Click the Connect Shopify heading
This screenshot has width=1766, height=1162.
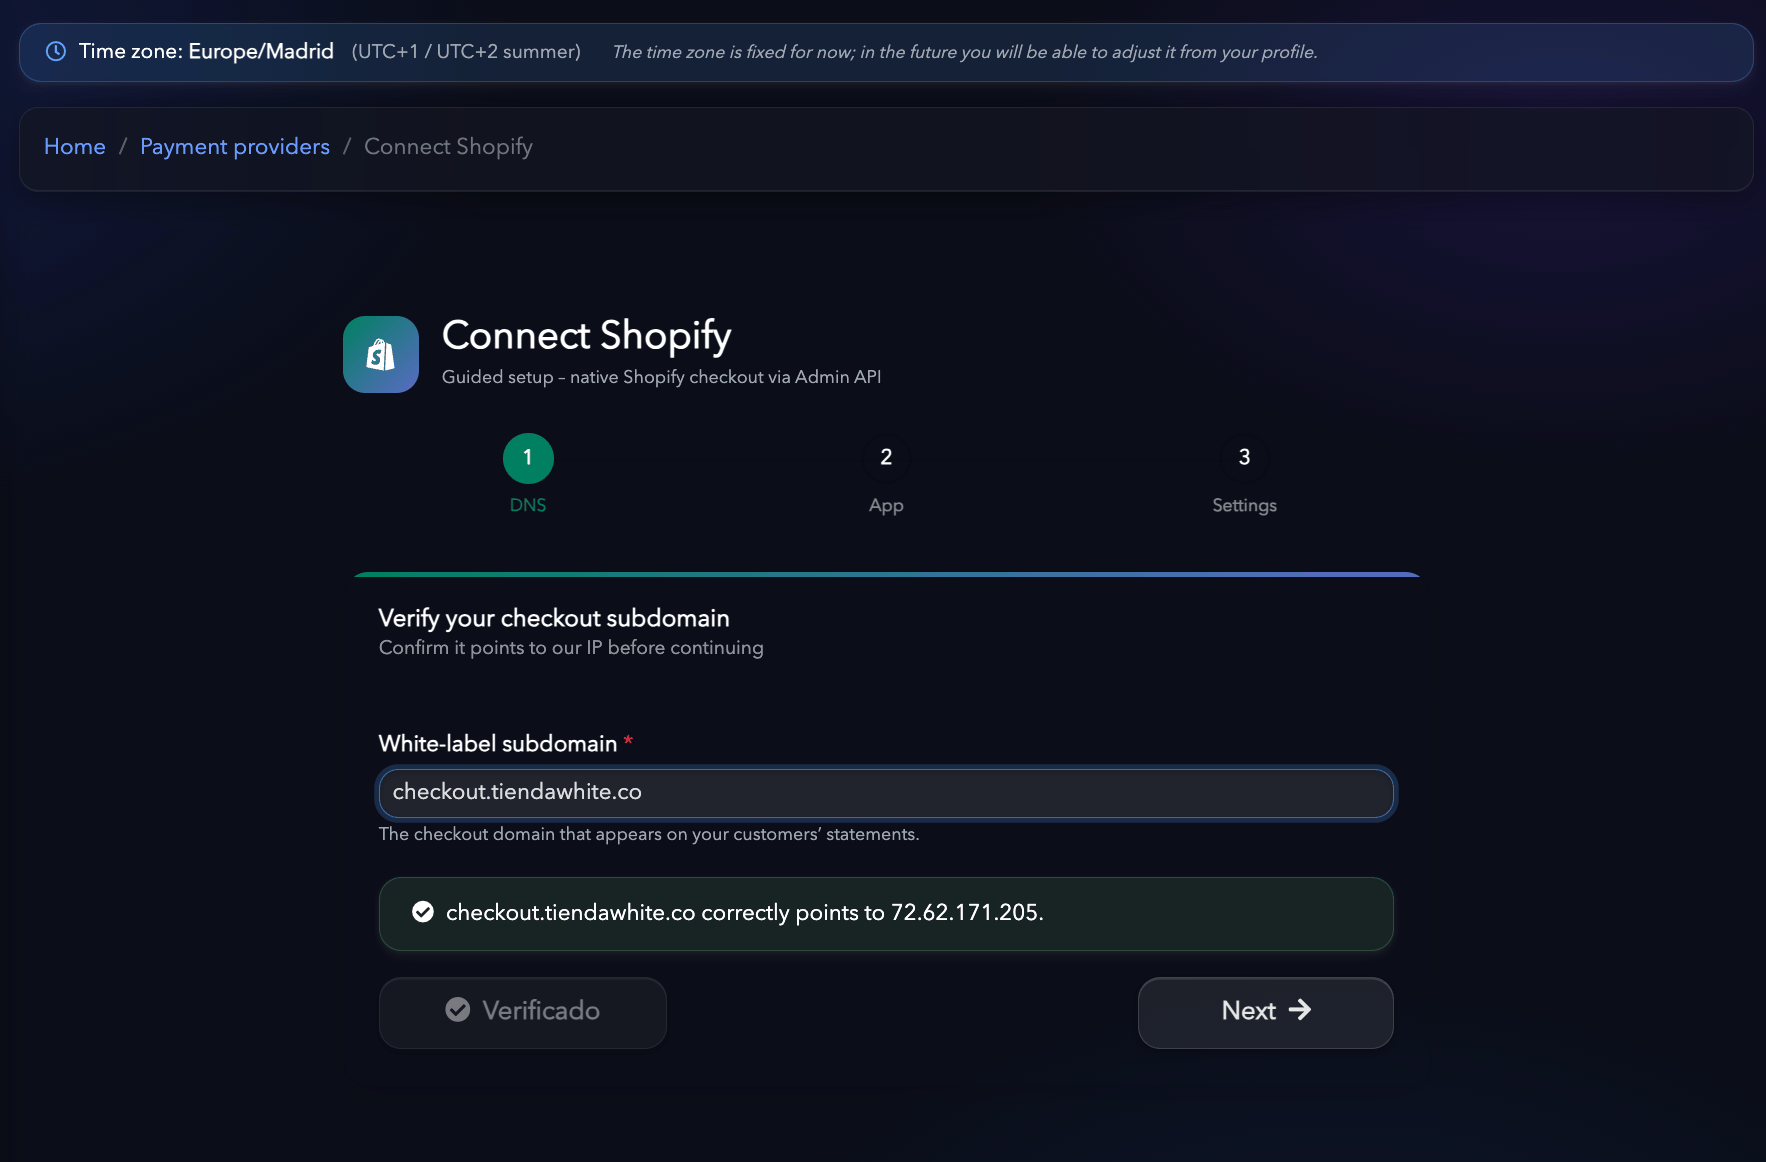587,336
